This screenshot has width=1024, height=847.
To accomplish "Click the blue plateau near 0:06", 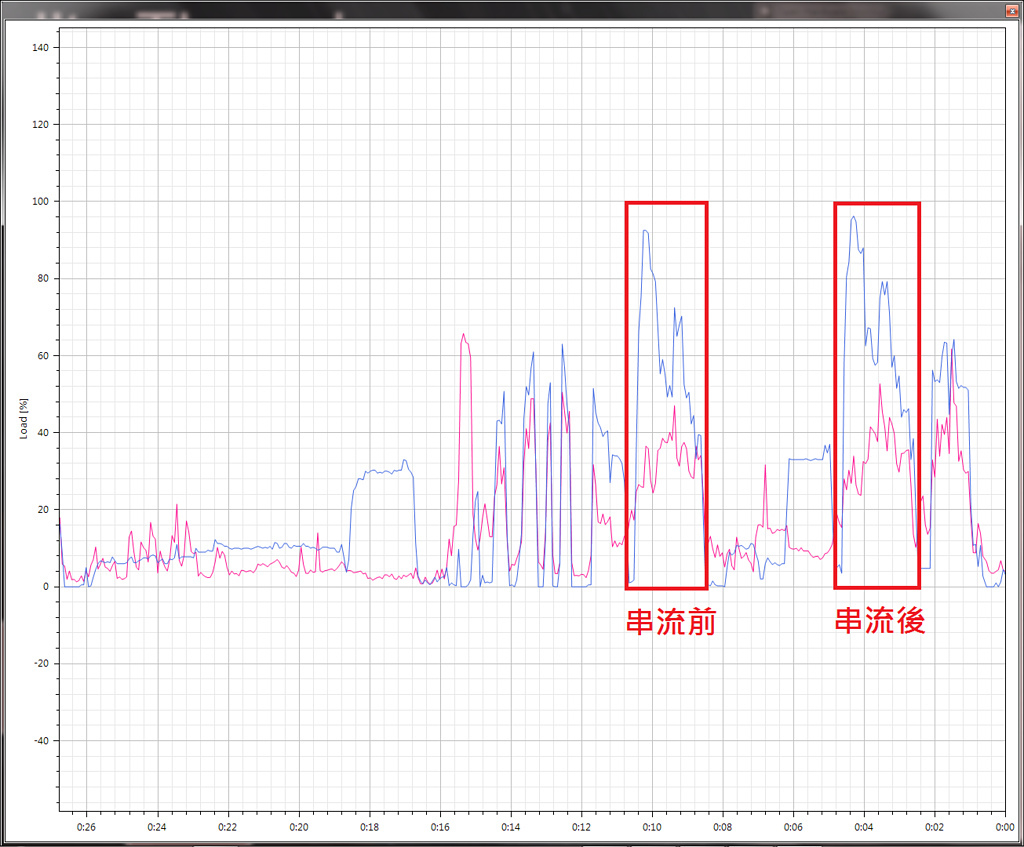I will [x=806, y=459].
